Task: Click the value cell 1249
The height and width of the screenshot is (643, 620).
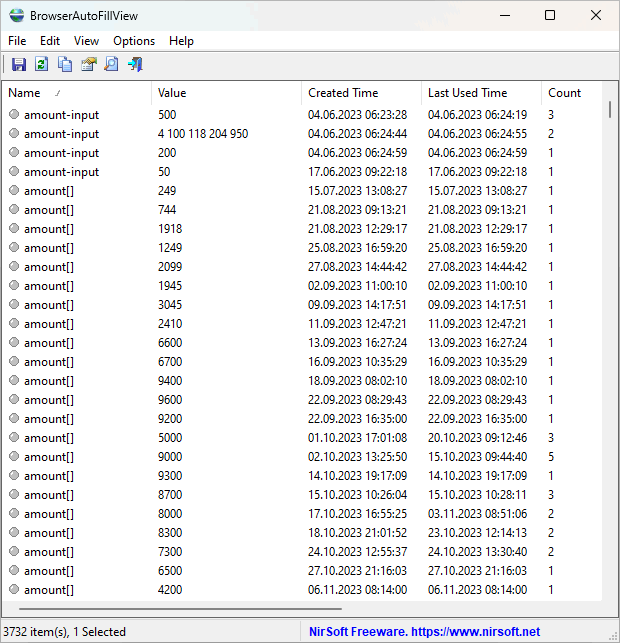Action: 170,248
